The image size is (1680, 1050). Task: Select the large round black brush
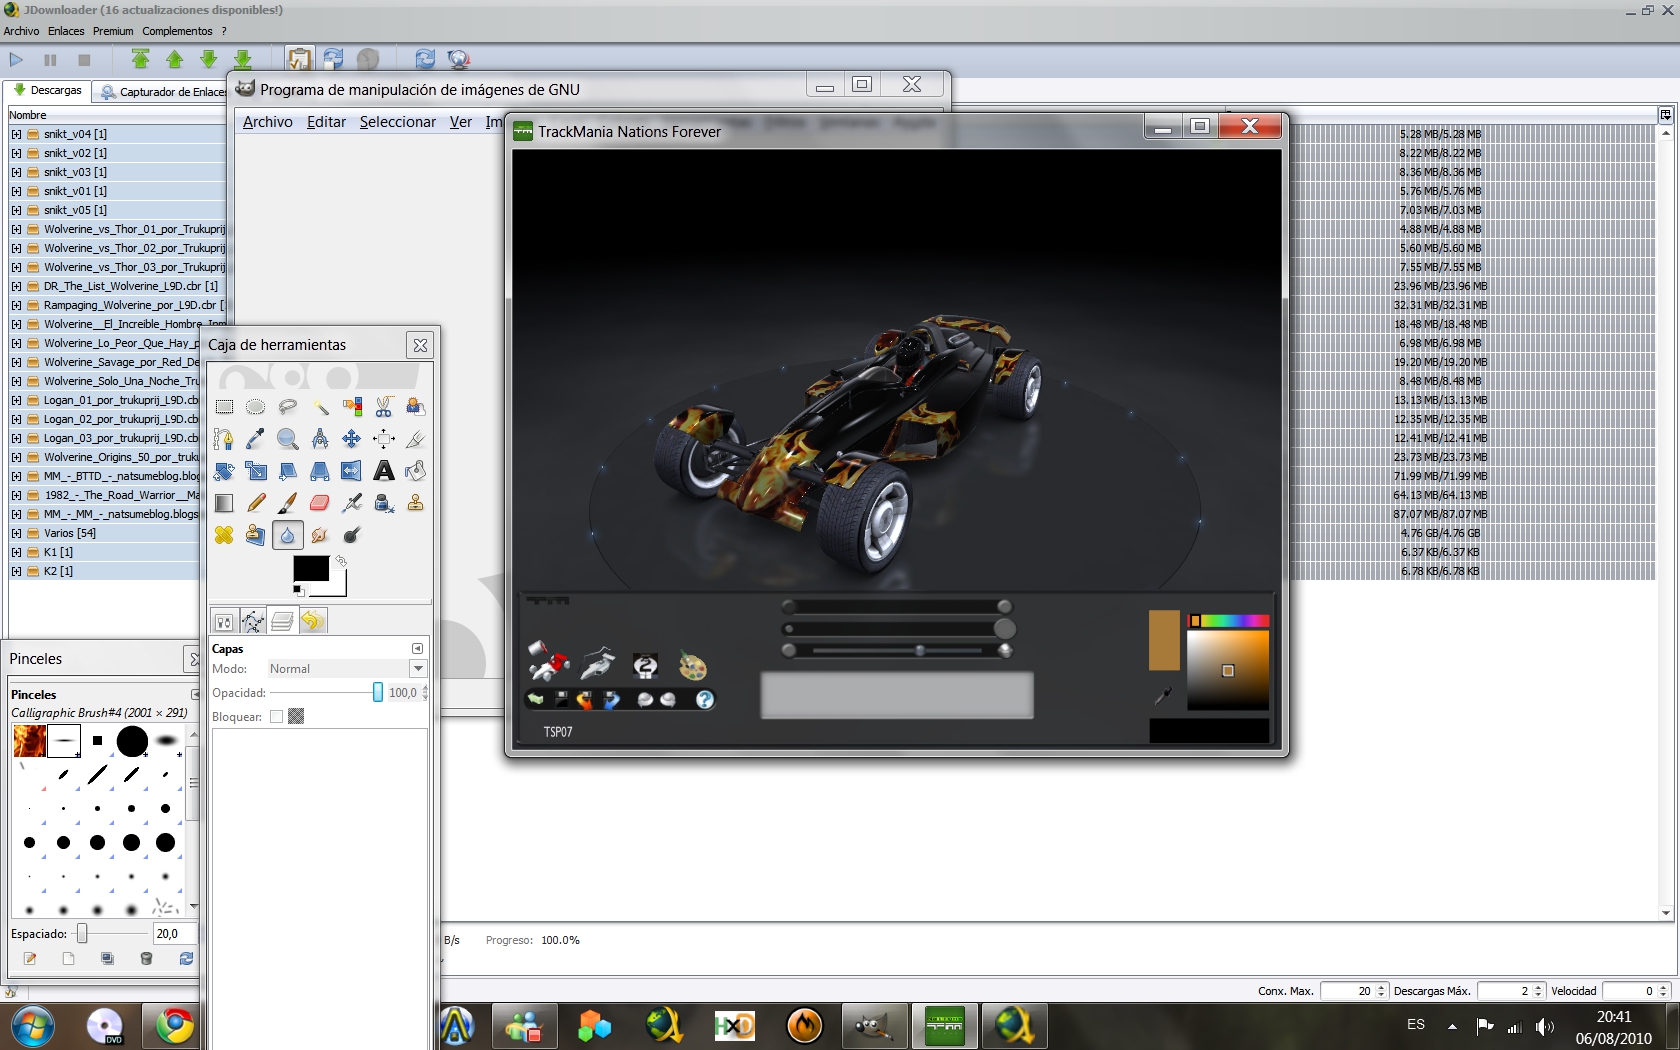(x=132, y=741)
